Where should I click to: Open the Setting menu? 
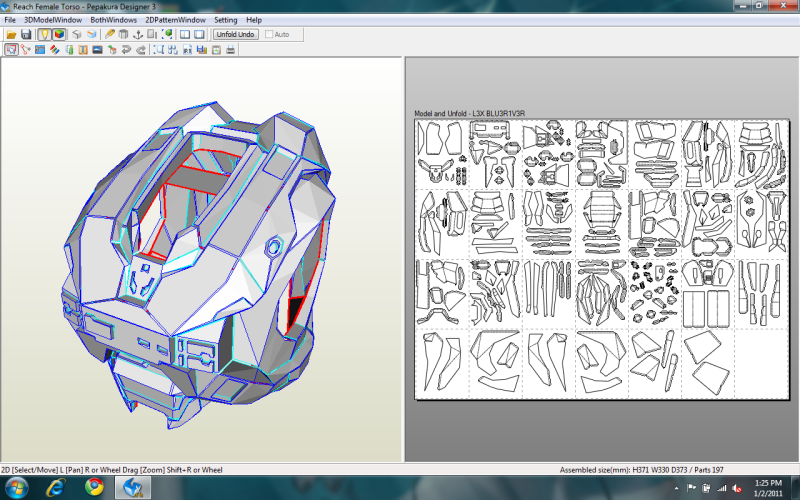click(226, 20)
